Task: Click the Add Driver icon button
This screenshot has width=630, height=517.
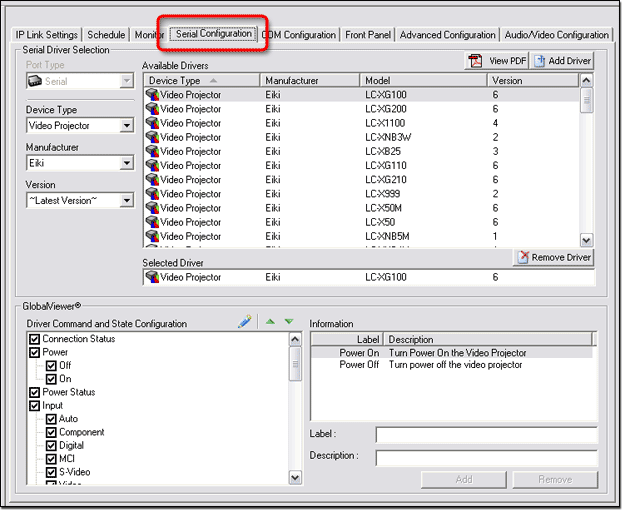Action: (564, 61)
